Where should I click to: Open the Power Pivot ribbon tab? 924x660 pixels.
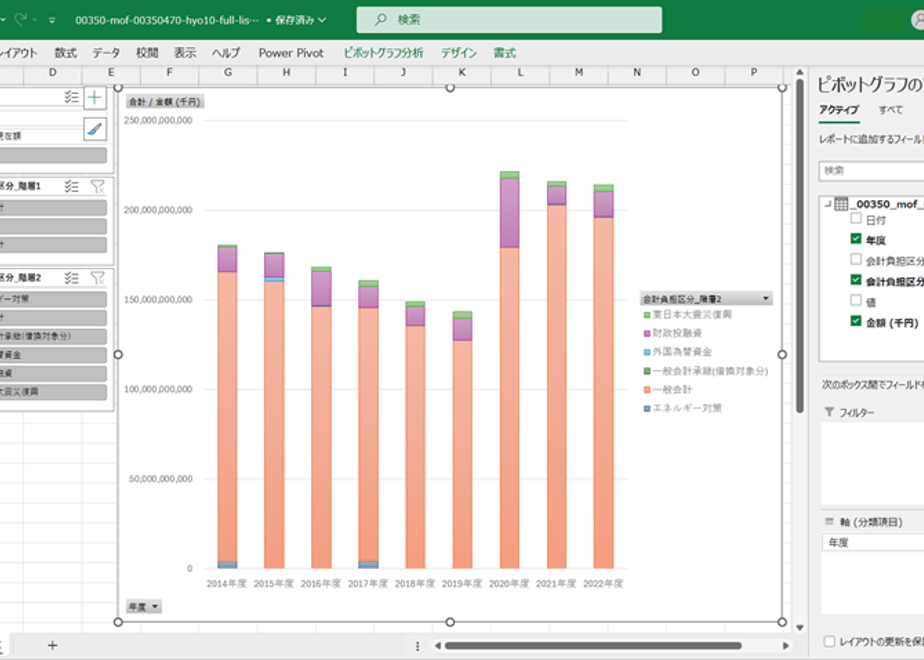291,53
